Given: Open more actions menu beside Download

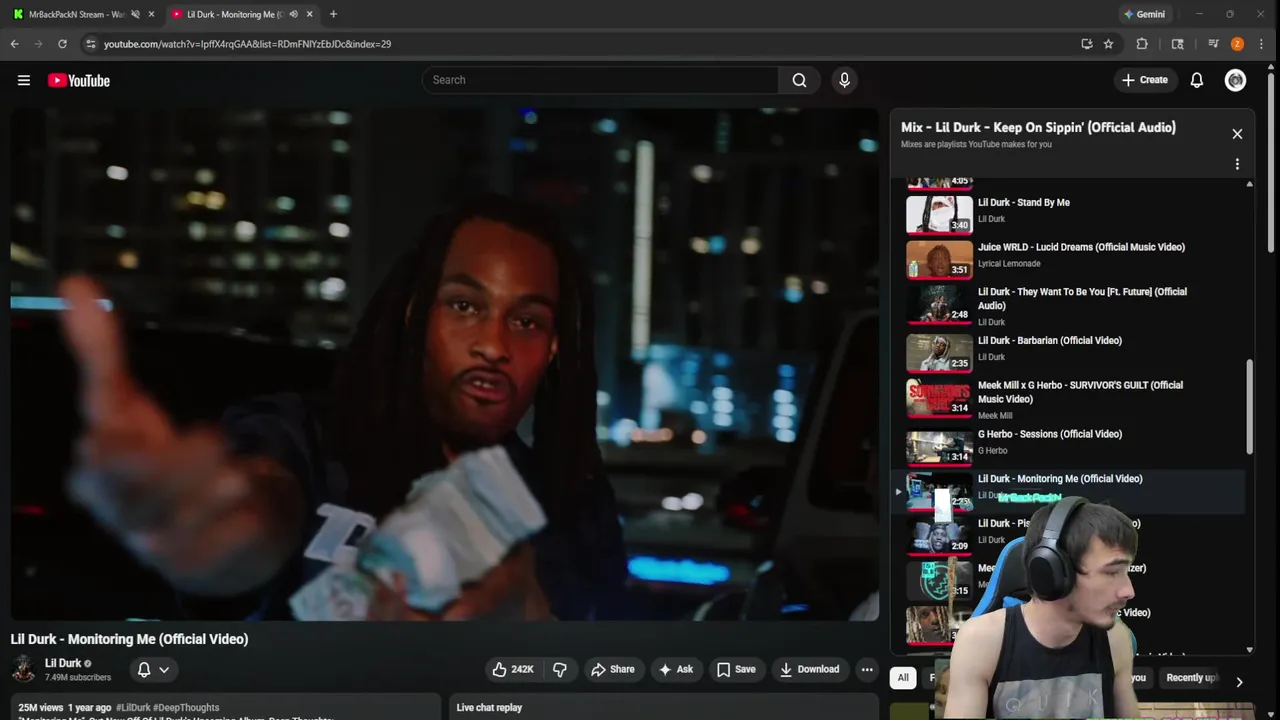Looking at the screenshot, I should 867,669.
